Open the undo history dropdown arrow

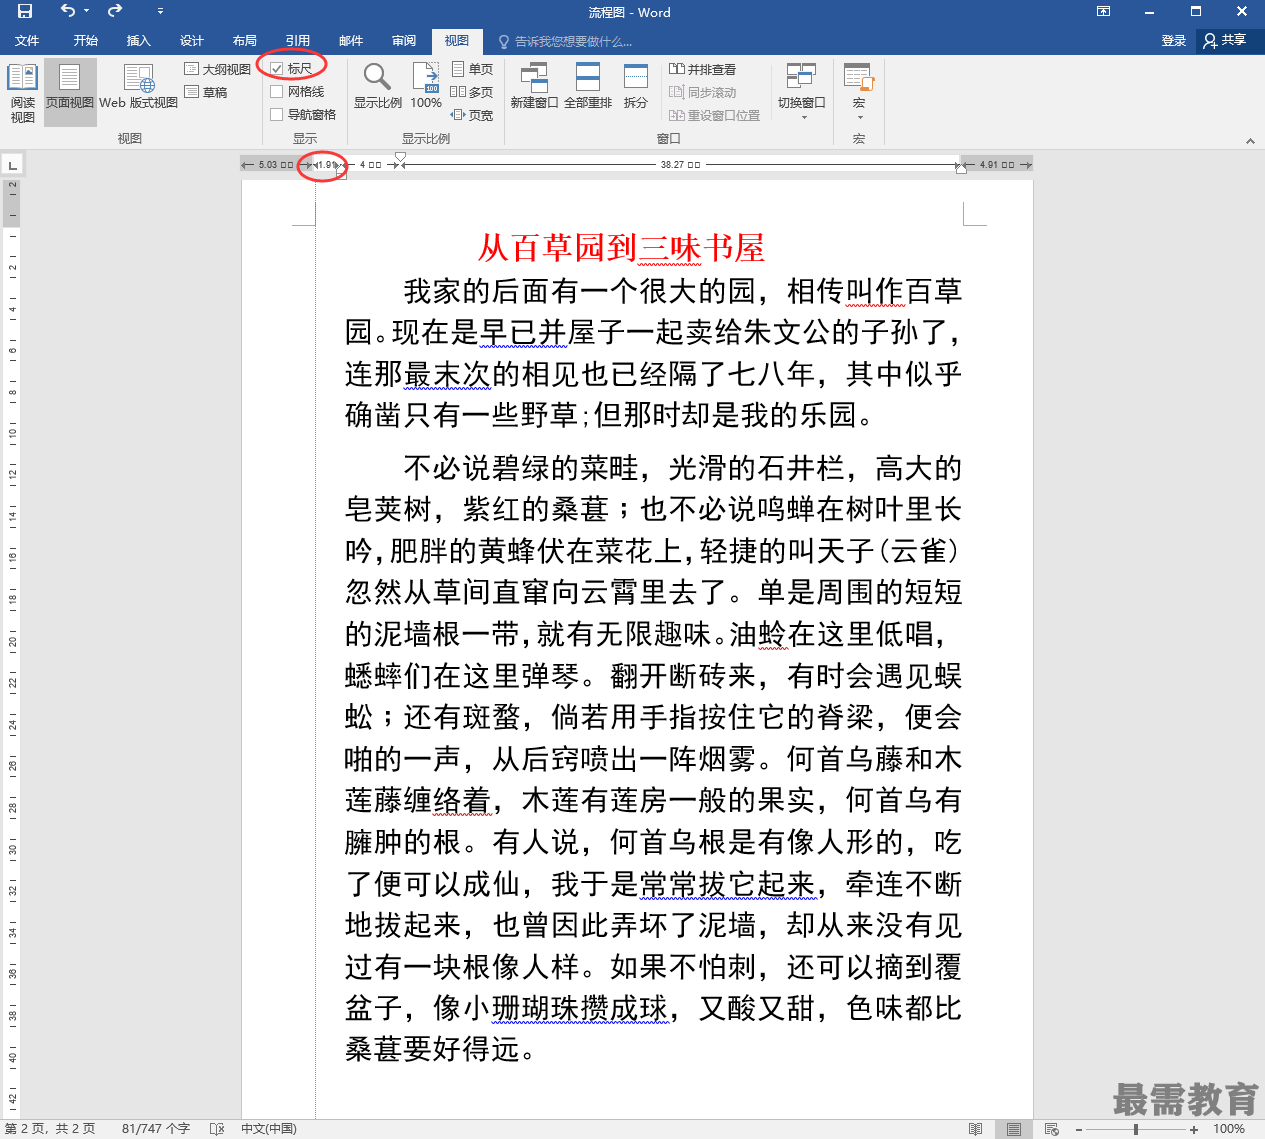click(x=87, y=11)
